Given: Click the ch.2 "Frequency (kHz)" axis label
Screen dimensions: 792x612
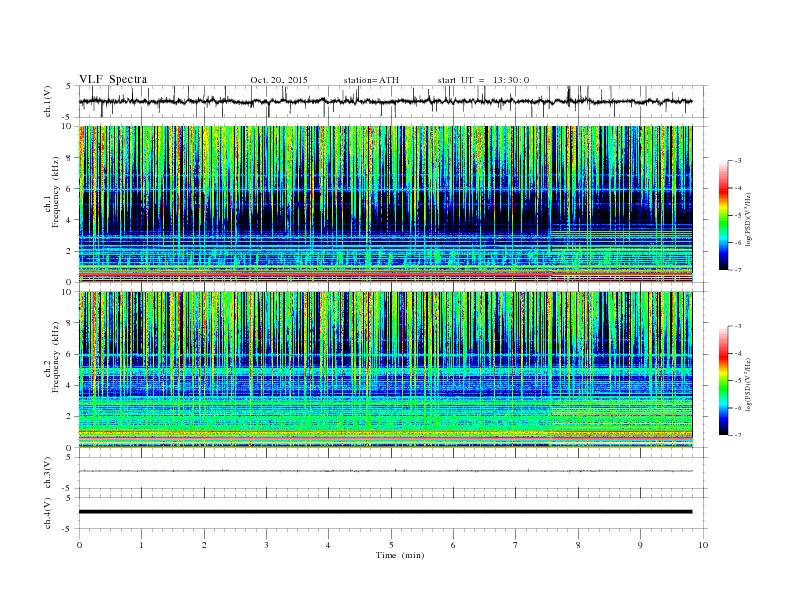Looking at the screenshot, I should [x=55, y=356].
